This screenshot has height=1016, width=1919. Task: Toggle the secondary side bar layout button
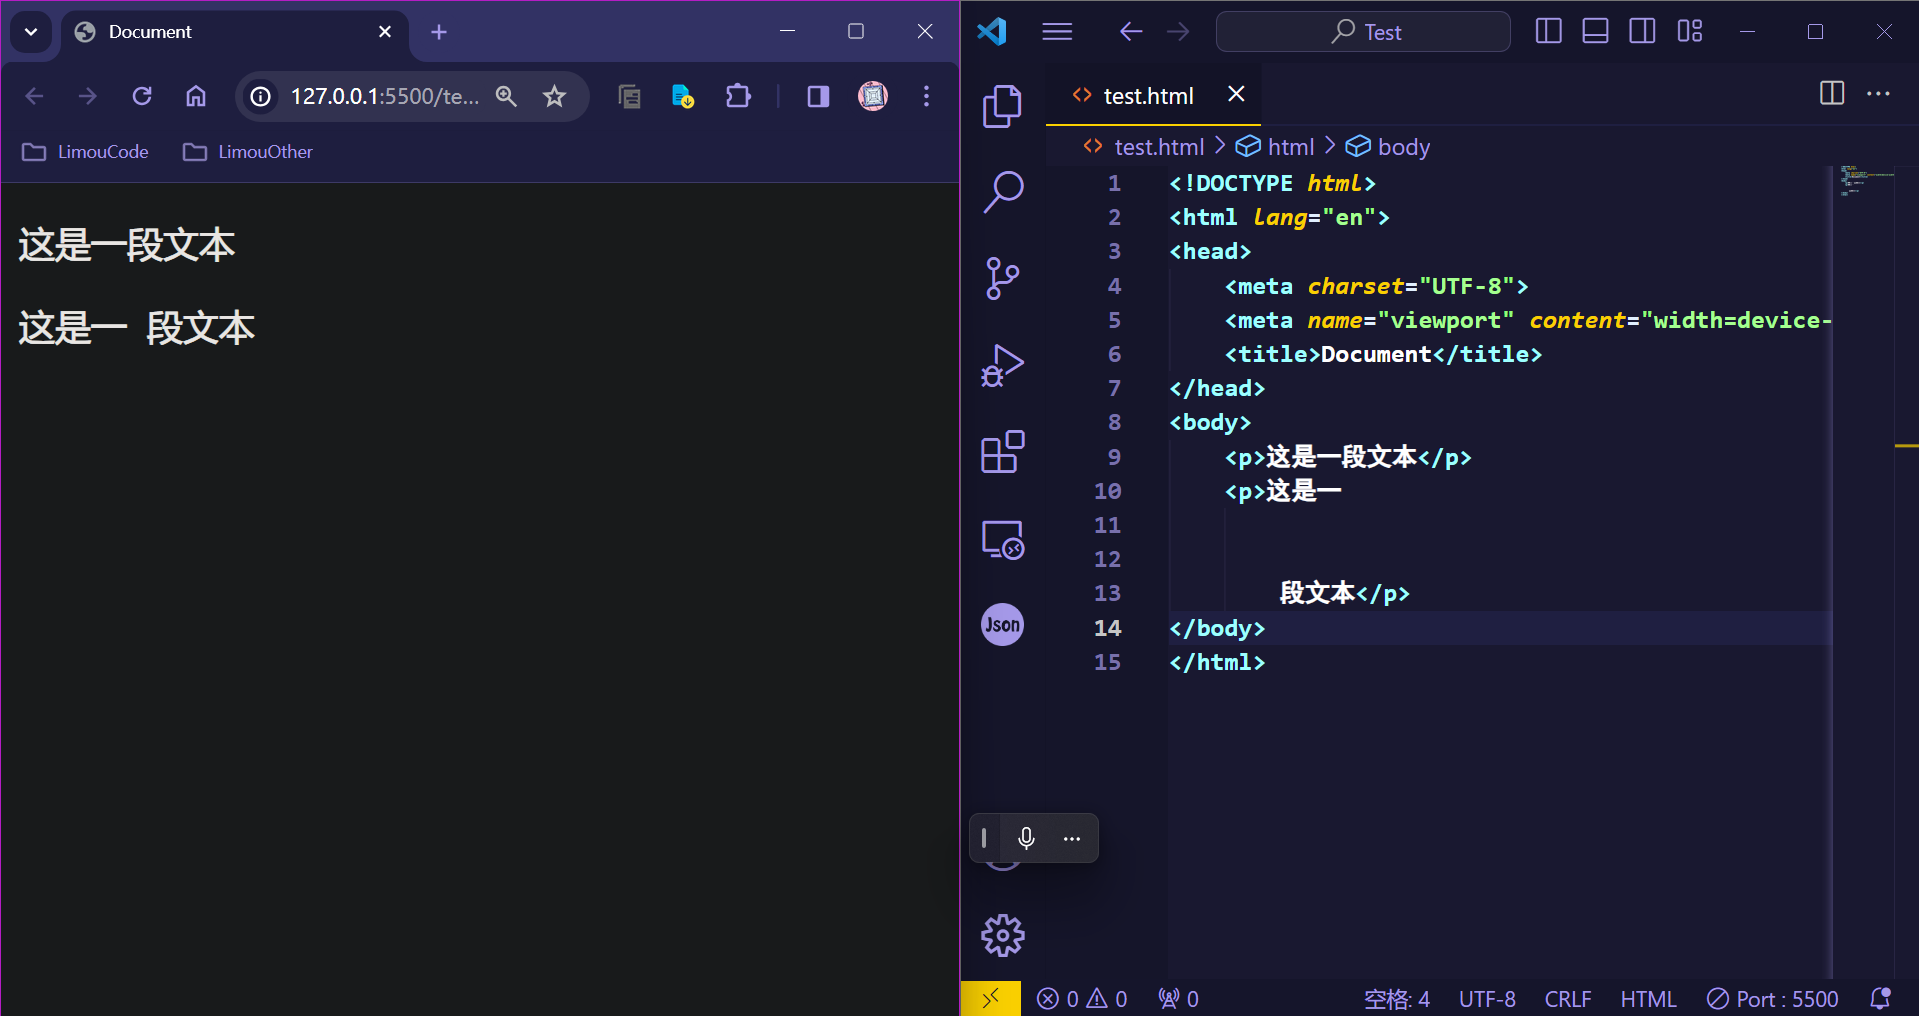[1642, 32]
